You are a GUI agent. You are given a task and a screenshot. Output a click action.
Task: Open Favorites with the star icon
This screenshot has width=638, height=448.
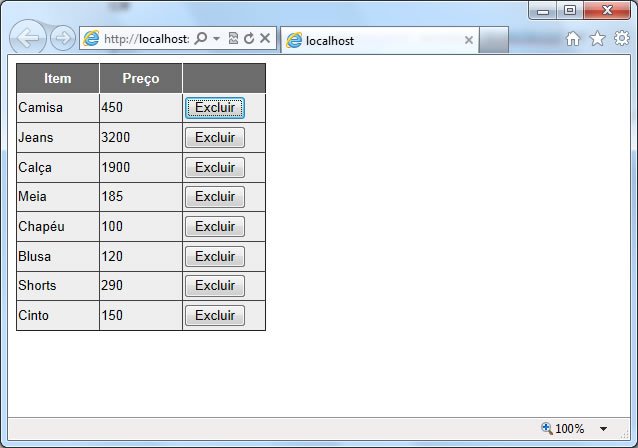pyautogui.click(x=597, y=39)
